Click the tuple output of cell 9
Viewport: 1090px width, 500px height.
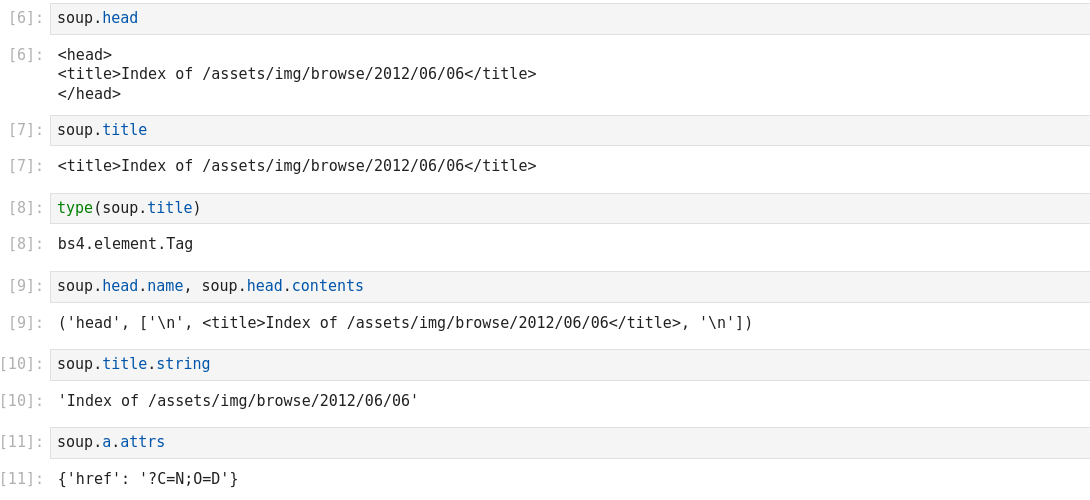coord(404,323)
